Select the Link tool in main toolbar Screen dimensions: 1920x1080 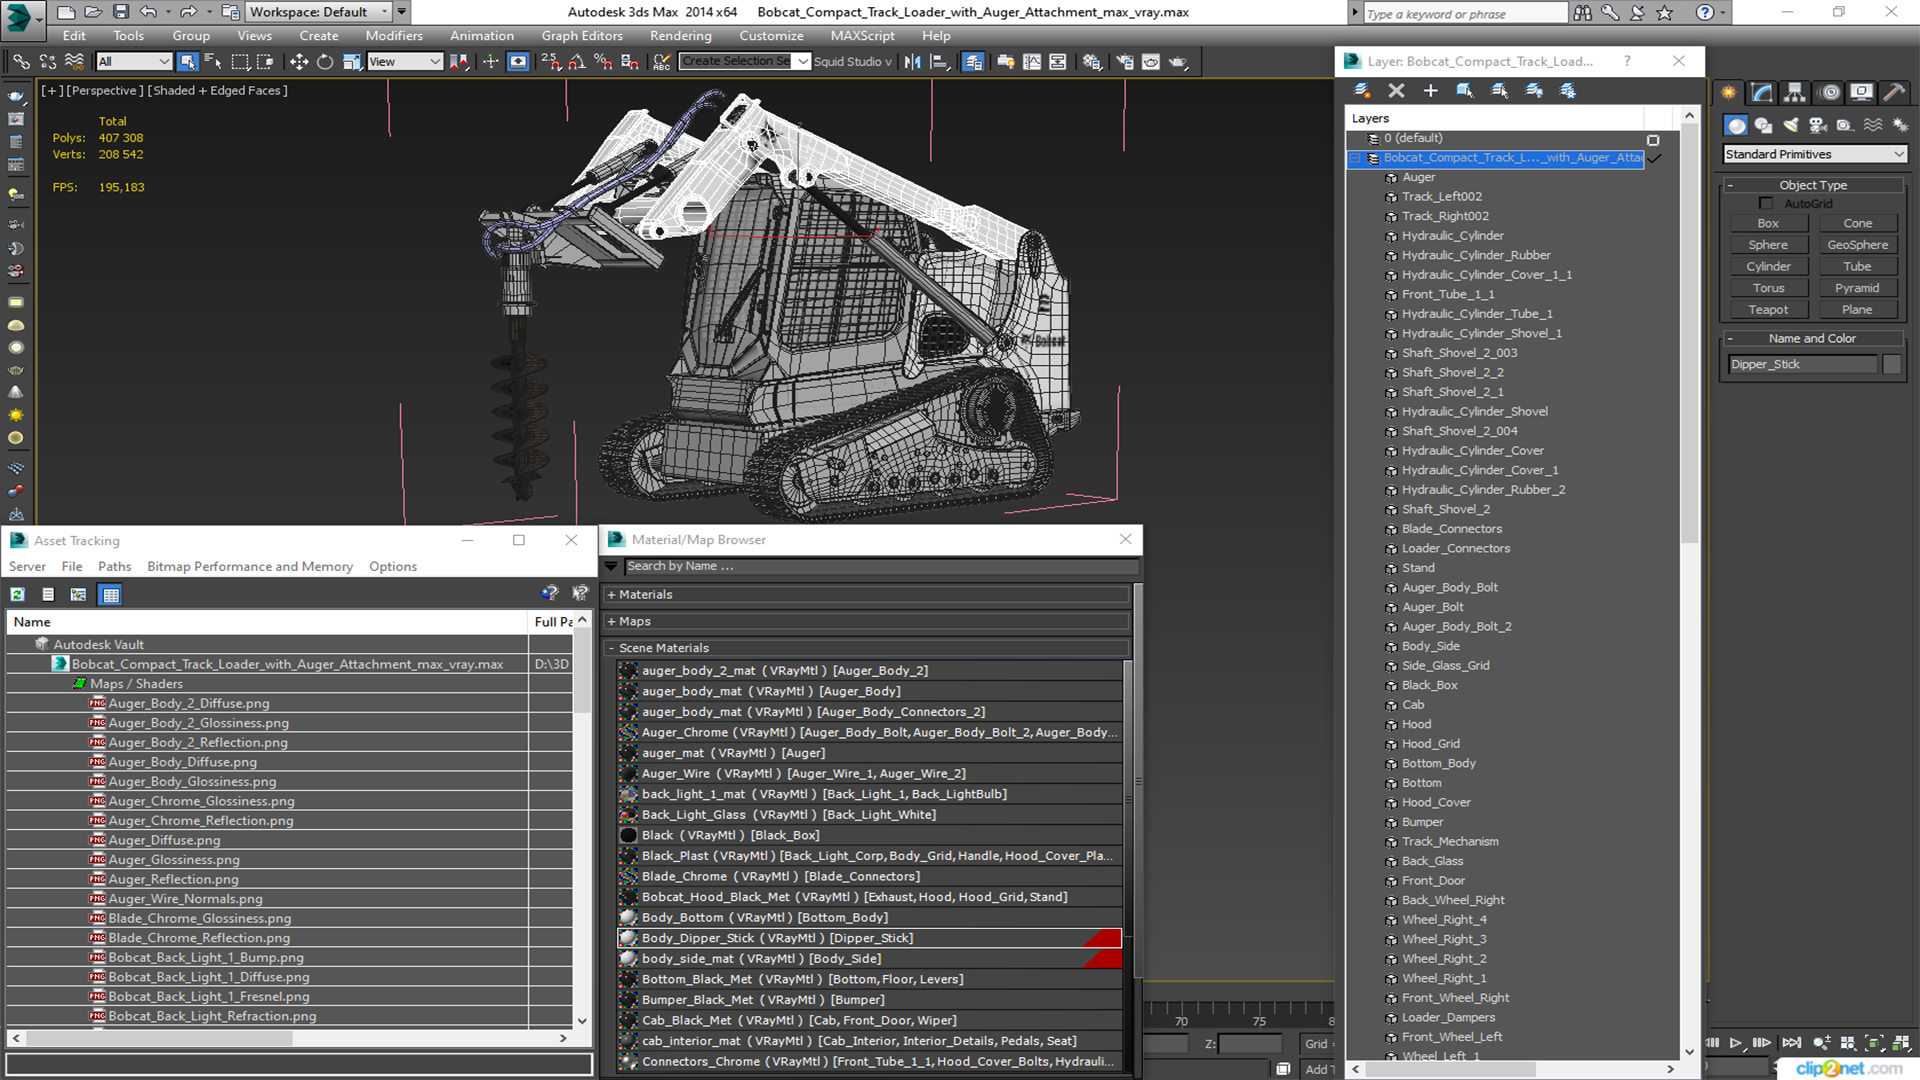coord(21,62)
